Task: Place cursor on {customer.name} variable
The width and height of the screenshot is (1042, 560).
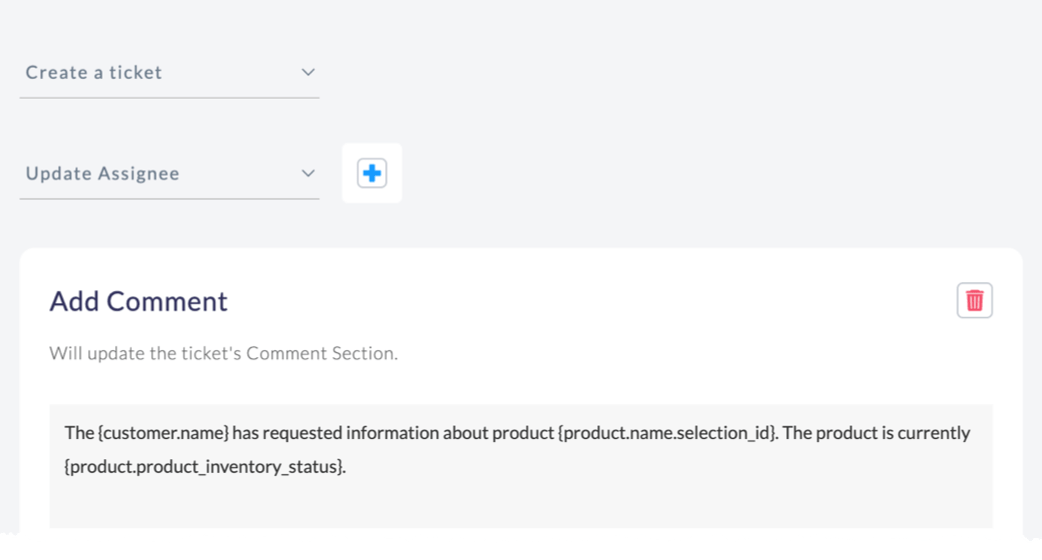Action: [163, 433]
